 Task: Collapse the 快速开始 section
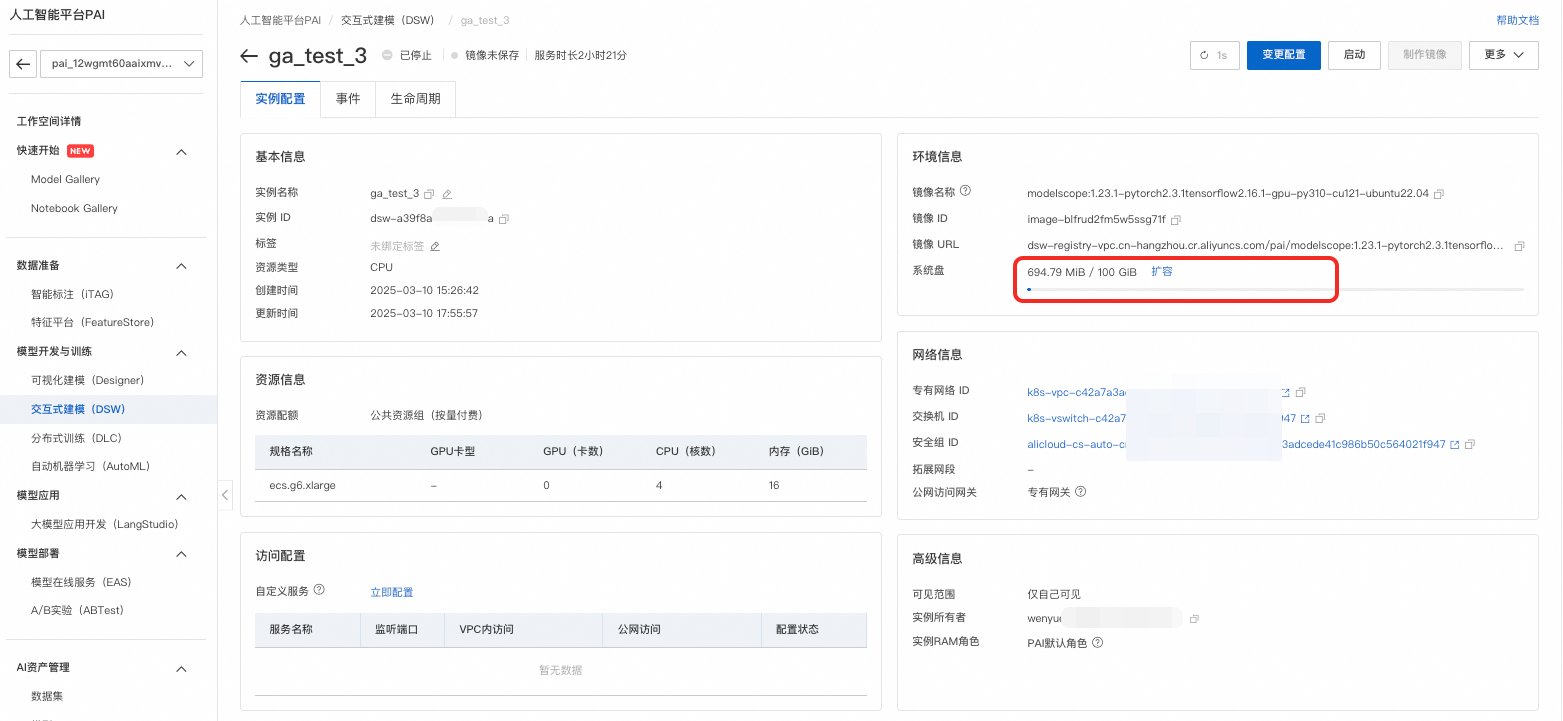pyautogui.click(x=181, y=152)
